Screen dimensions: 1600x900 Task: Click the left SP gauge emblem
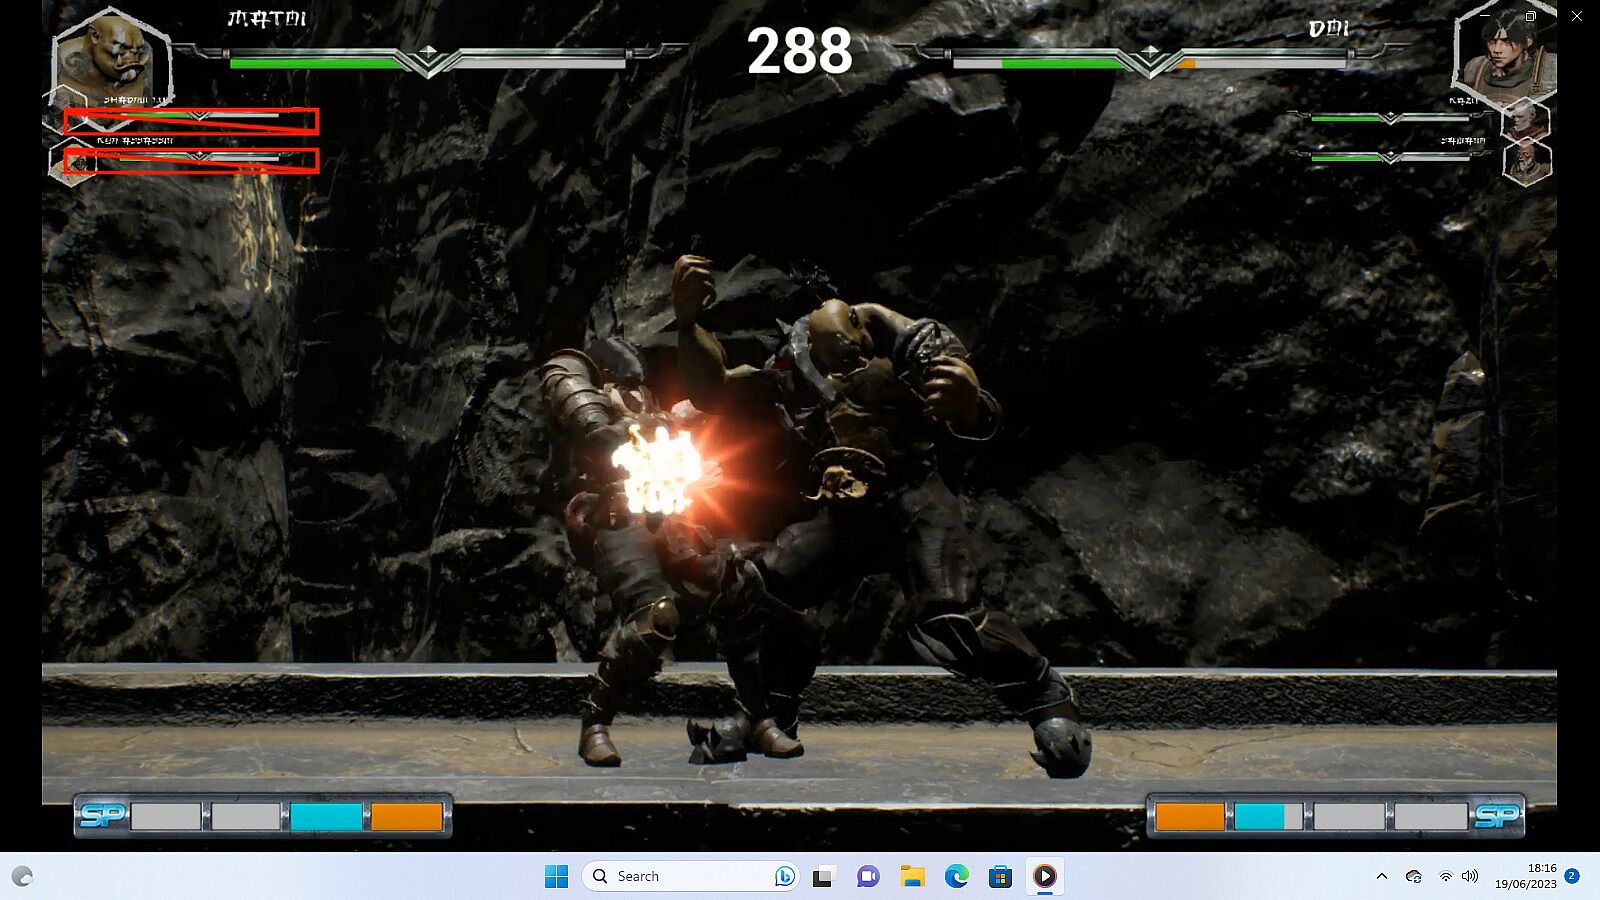[x=101, y=816]
